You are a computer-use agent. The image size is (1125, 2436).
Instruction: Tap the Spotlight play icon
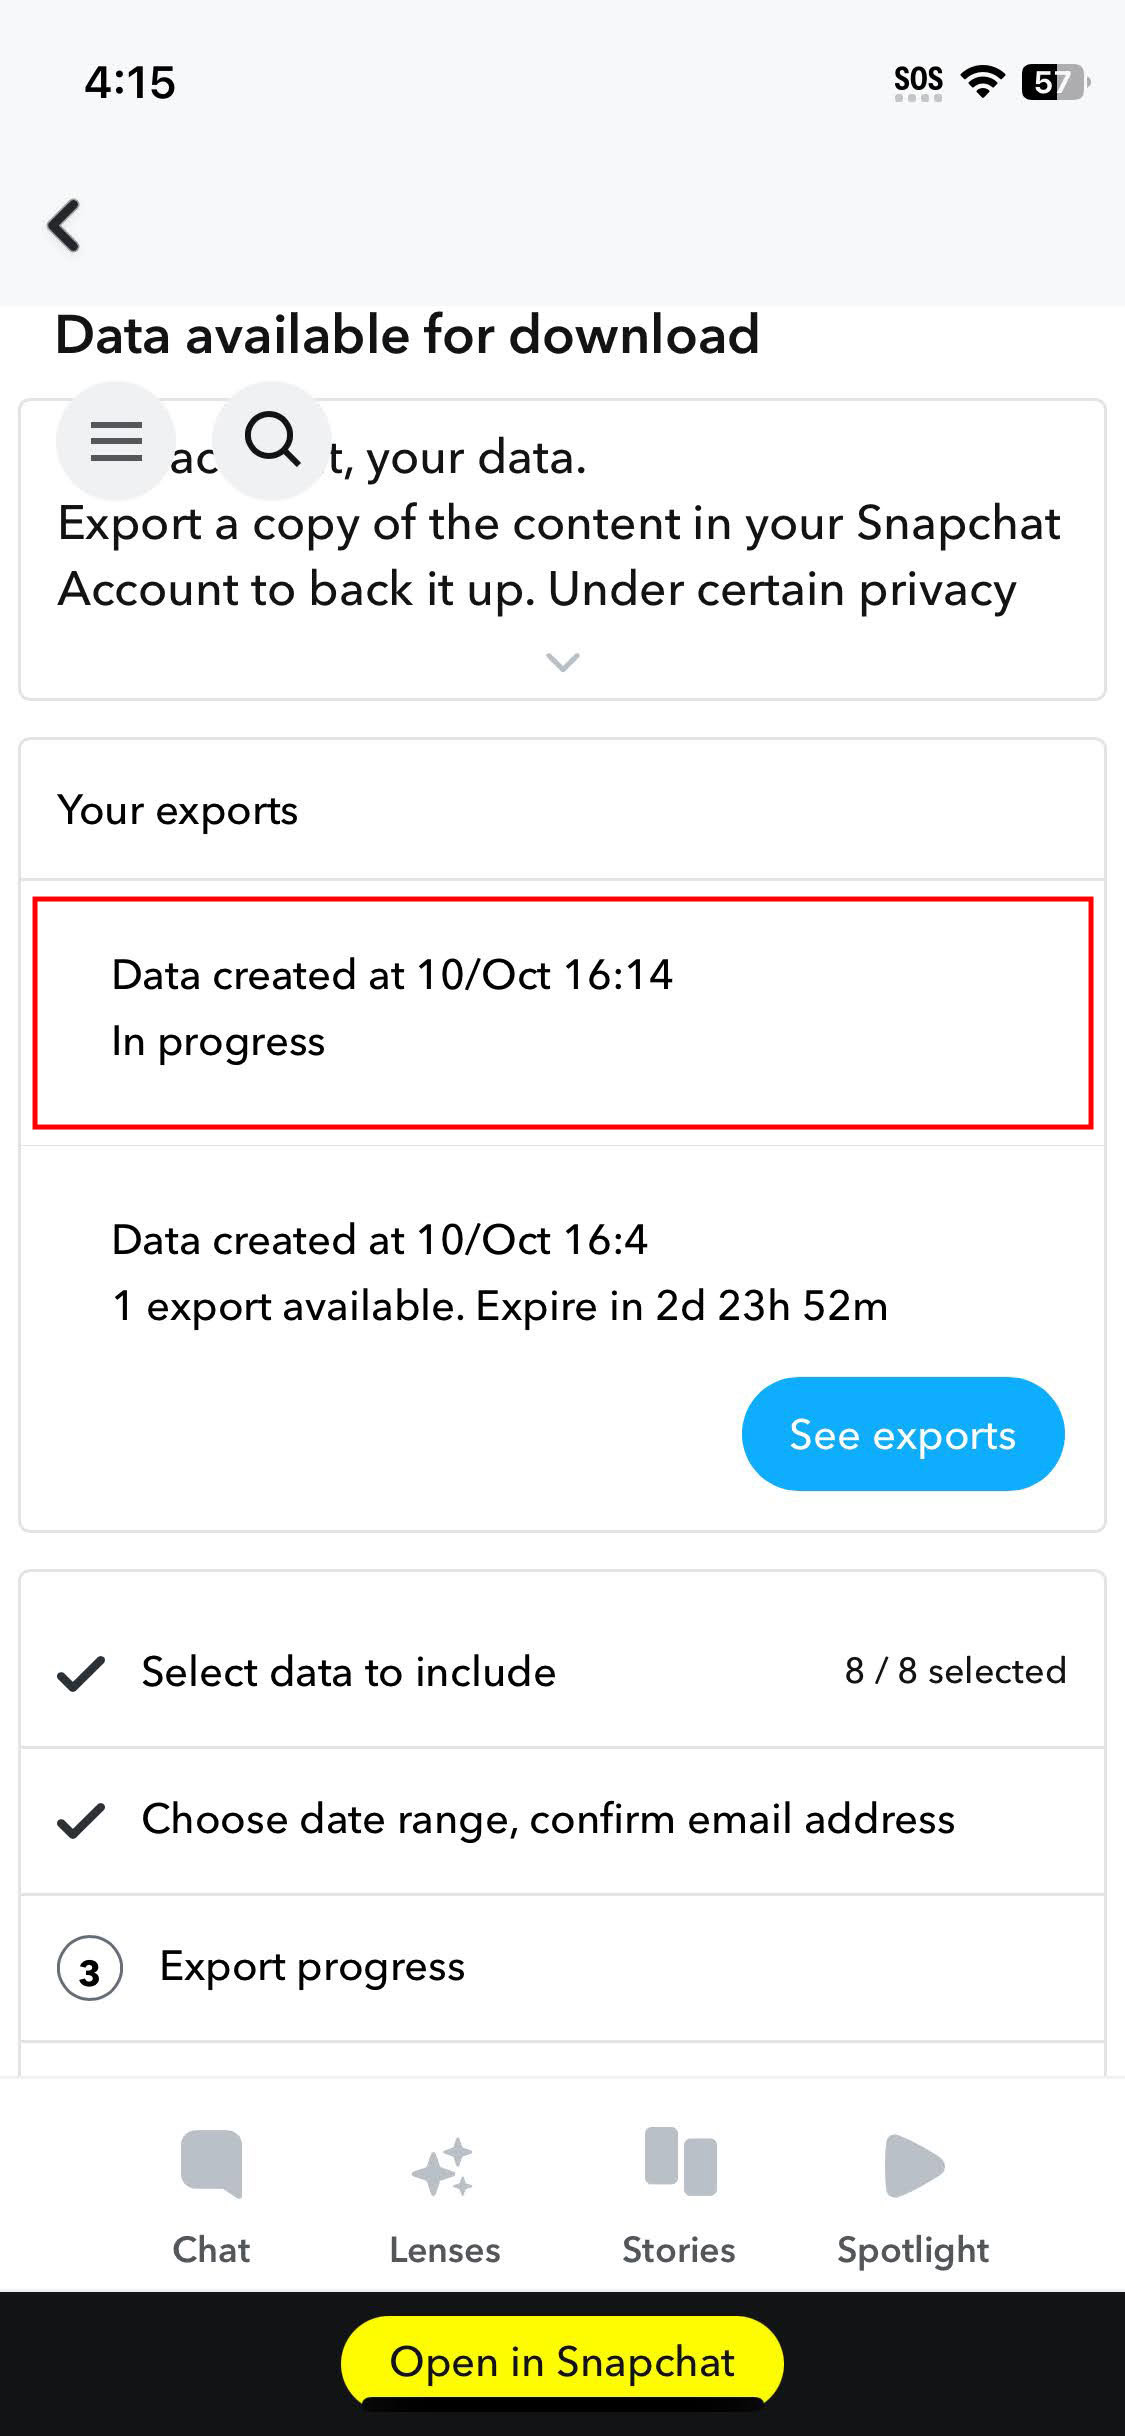[913, 2166]
